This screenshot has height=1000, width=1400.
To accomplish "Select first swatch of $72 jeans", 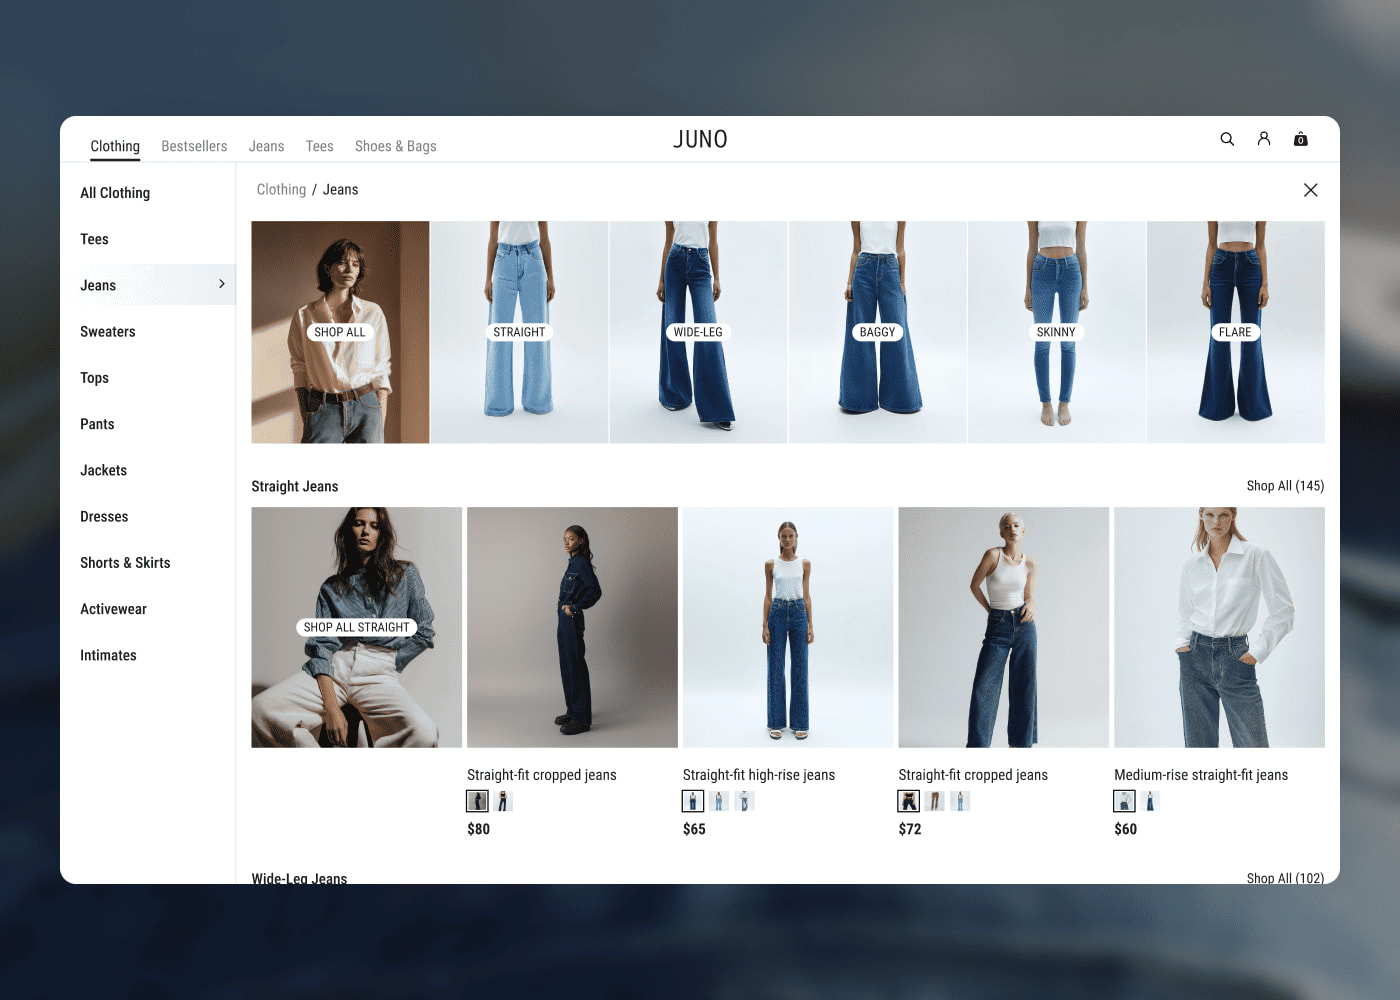I will point(909,801).
